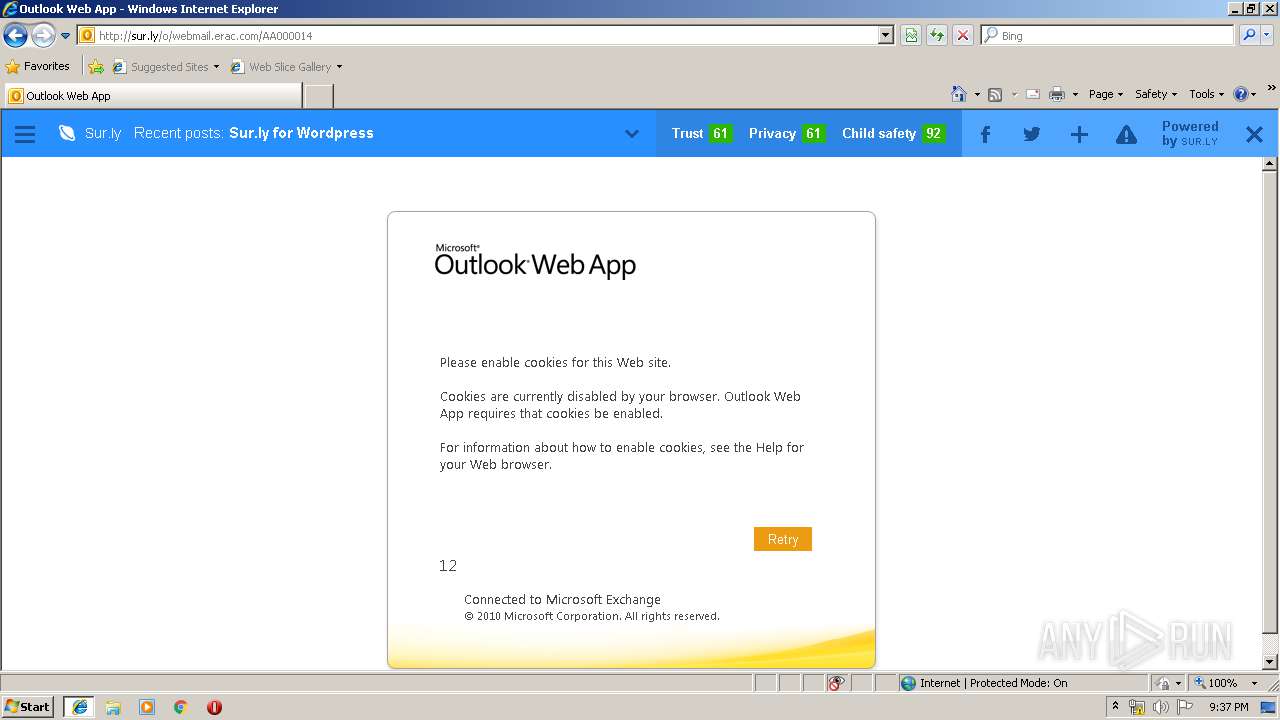The width and height of the screenshot is (1280, 720).
Task: Select the Outlook Web App tab
Action: click(152, 96)
